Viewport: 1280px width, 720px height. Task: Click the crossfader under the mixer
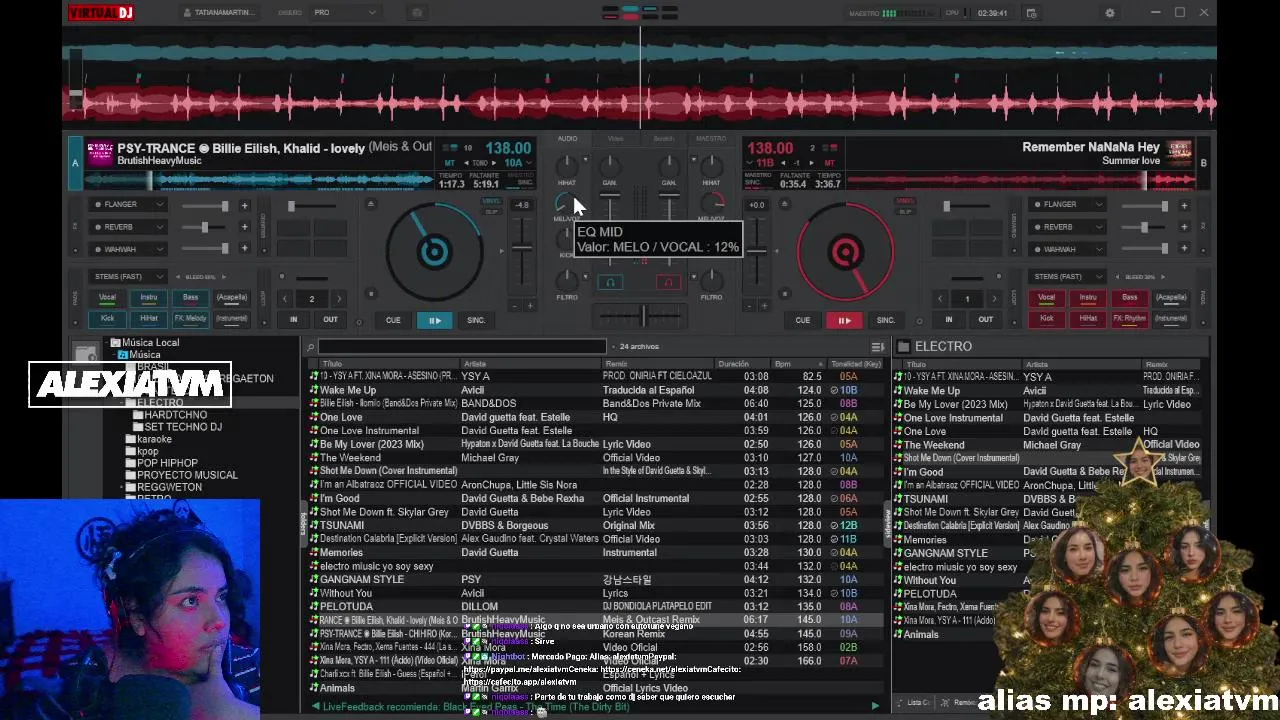(x=641, y=316)
